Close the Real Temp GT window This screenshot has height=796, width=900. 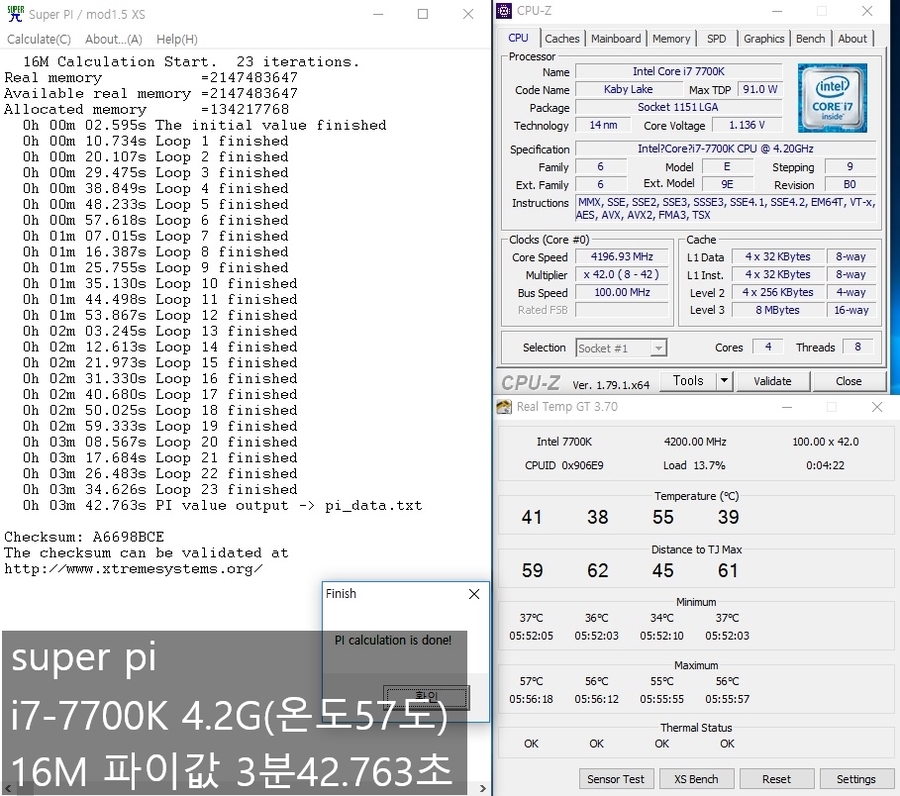[x=876, y=407]
